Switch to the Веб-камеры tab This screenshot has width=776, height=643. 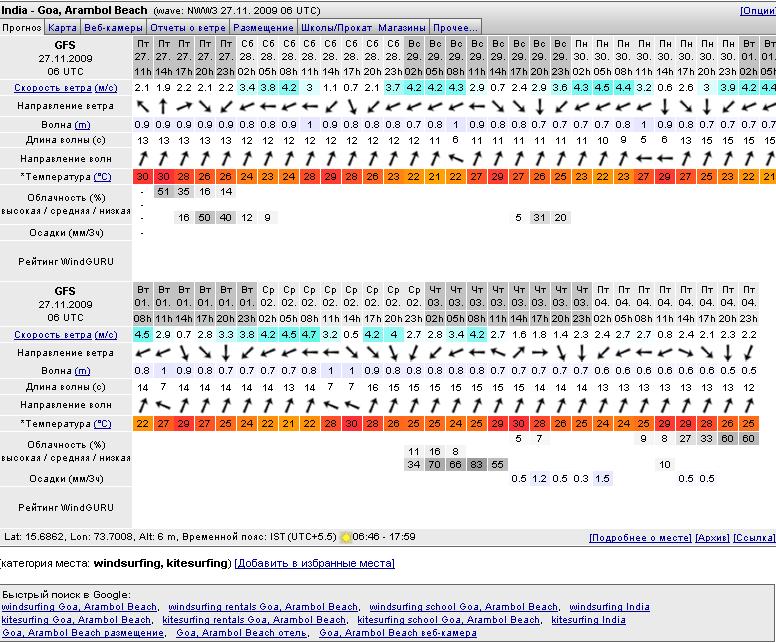(112, 27)
